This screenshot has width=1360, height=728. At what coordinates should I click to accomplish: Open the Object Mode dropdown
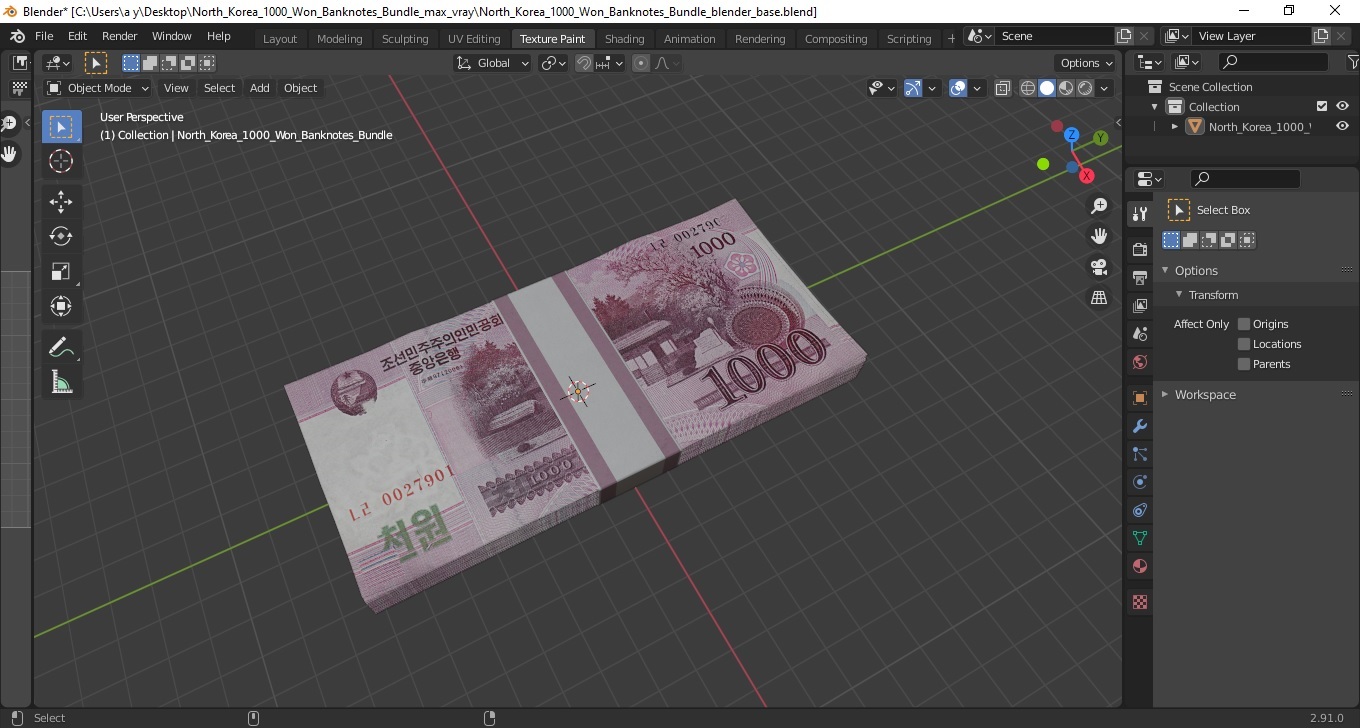98,88
